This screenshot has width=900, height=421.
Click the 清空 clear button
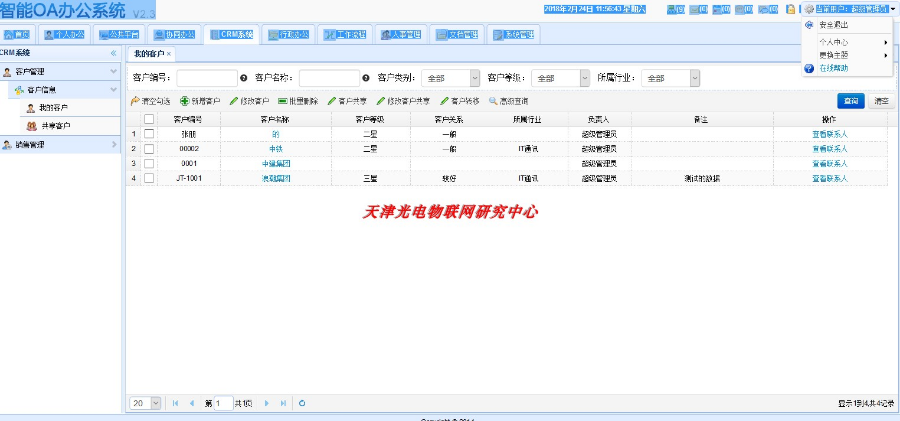[882, 101]
